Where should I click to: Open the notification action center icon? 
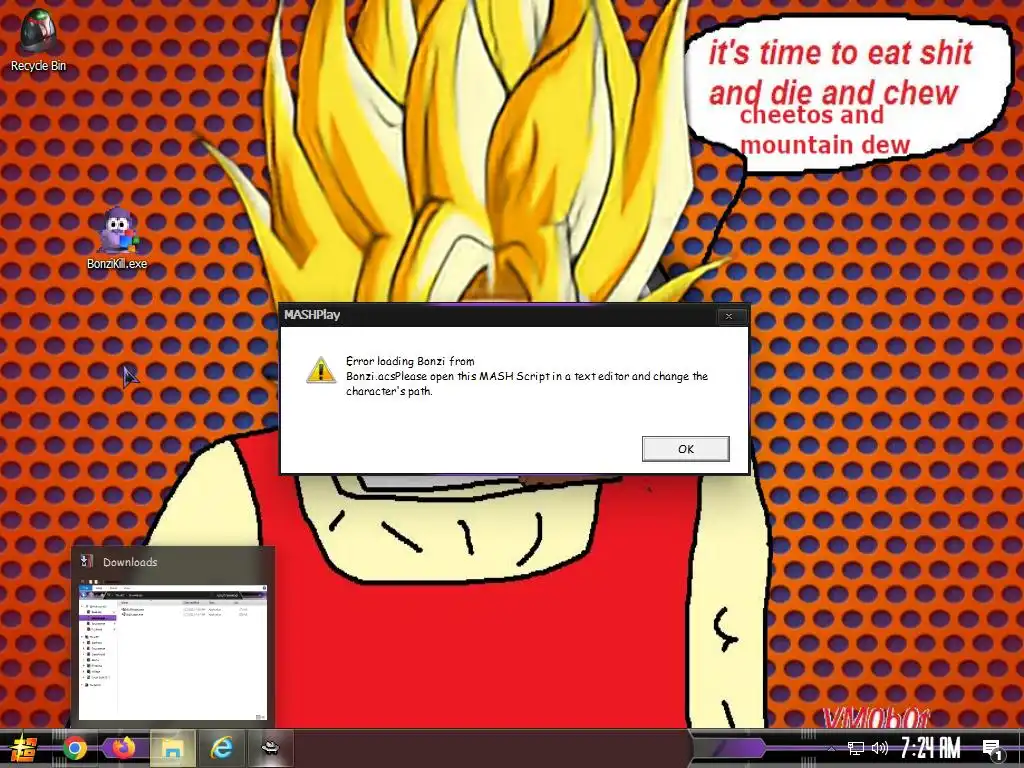click(992, 750)
